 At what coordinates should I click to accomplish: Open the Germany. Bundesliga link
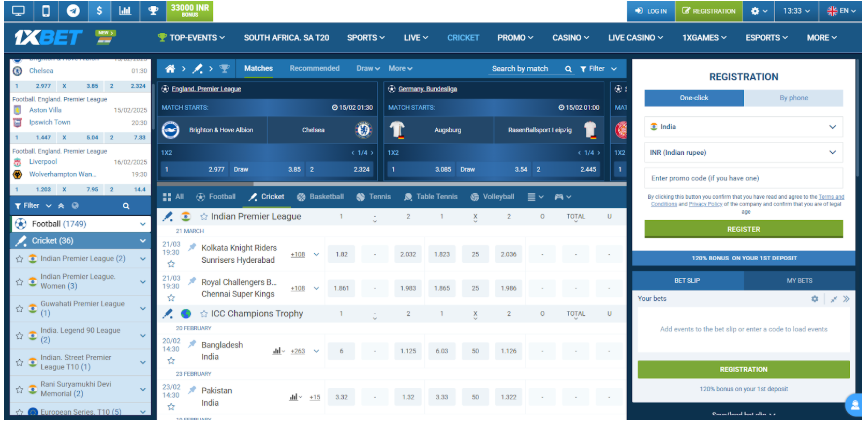click(427, 88)
